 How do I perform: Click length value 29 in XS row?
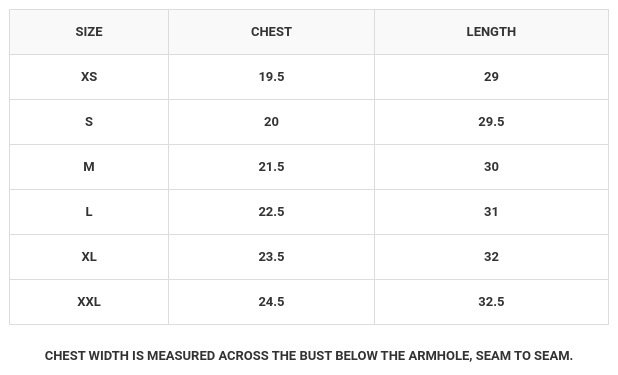[x=491, y=77]
